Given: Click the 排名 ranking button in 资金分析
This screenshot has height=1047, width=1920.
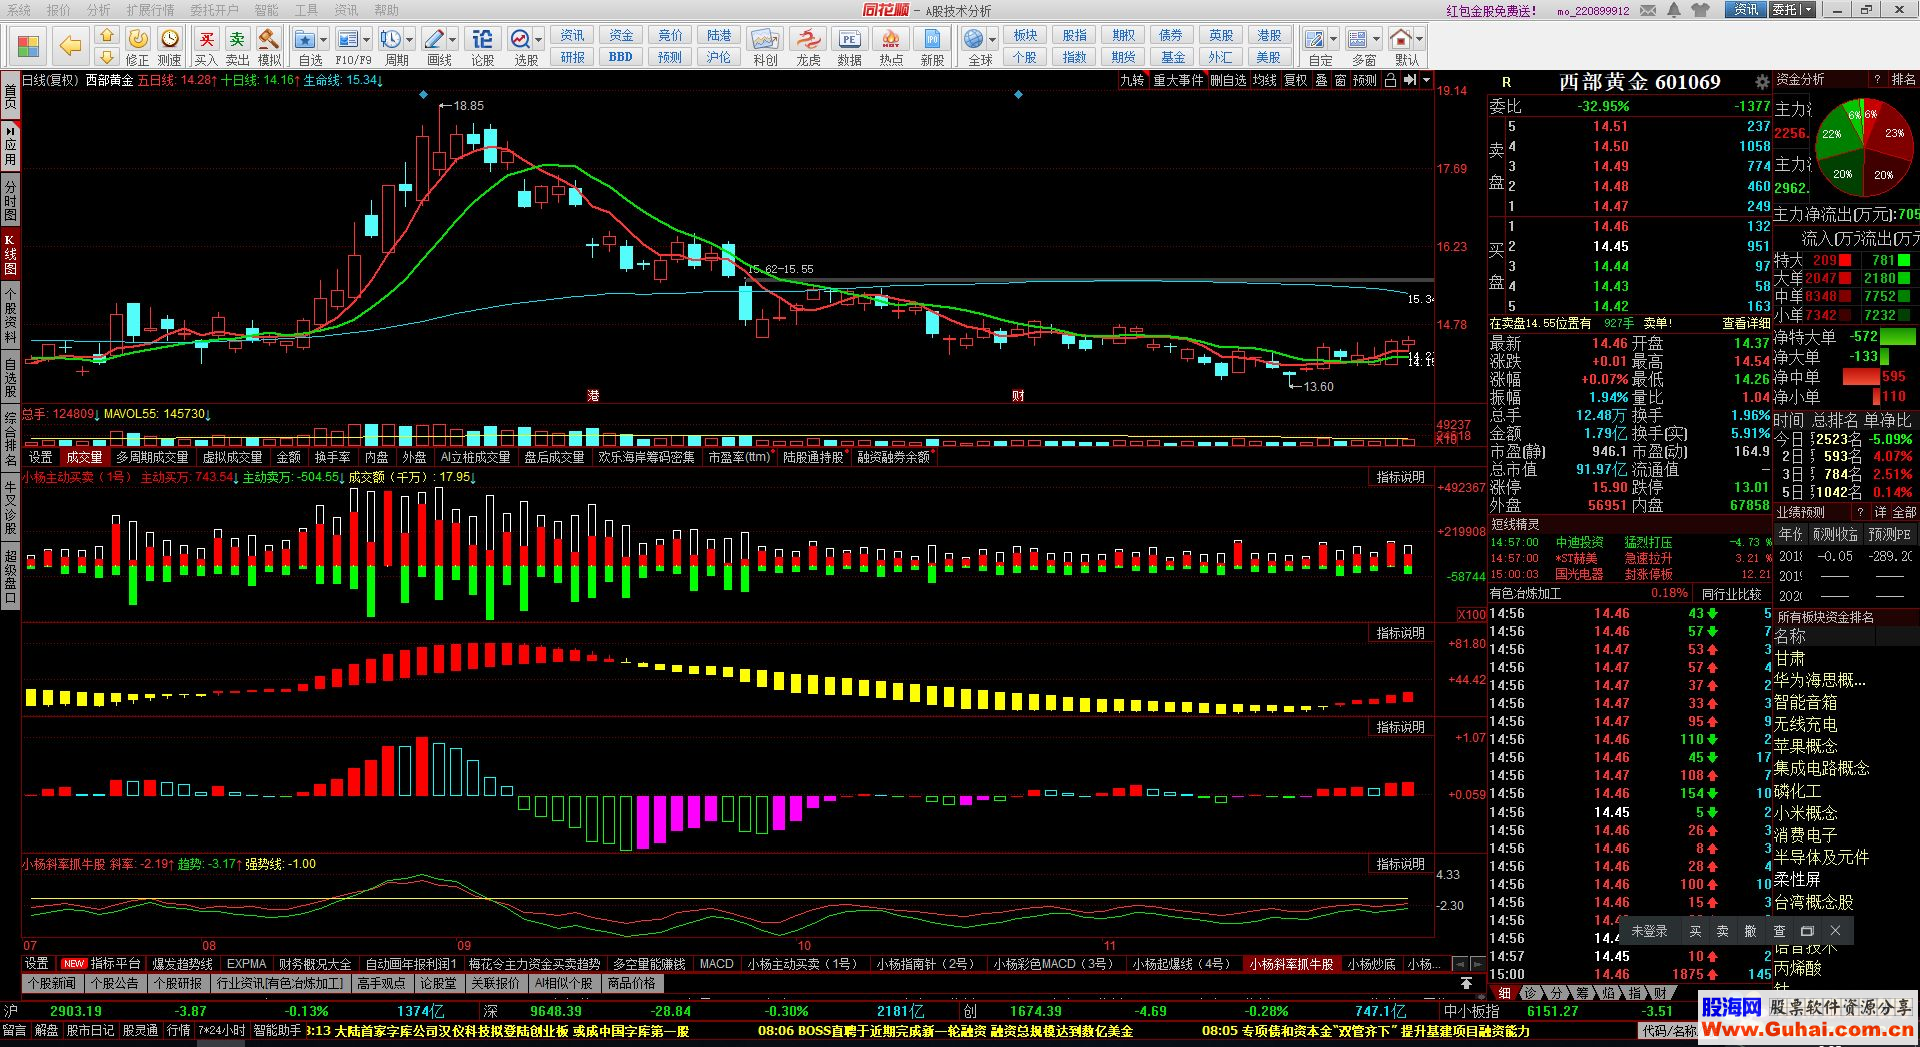Looking at the screenshot, I should click(x=1903, y=79).
